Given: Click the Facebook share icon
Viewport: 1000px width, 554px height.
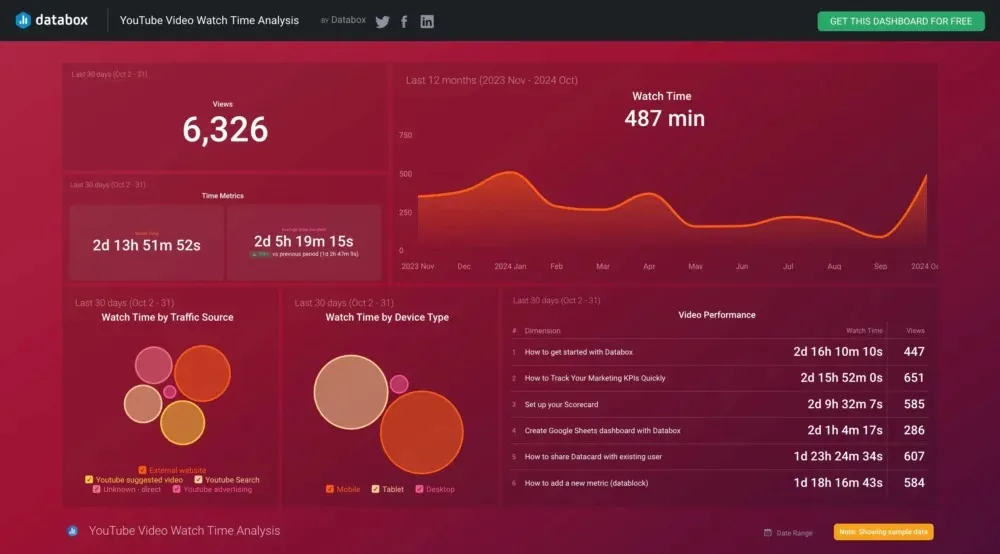Looking at the screenshot, I should coord(404,21).
